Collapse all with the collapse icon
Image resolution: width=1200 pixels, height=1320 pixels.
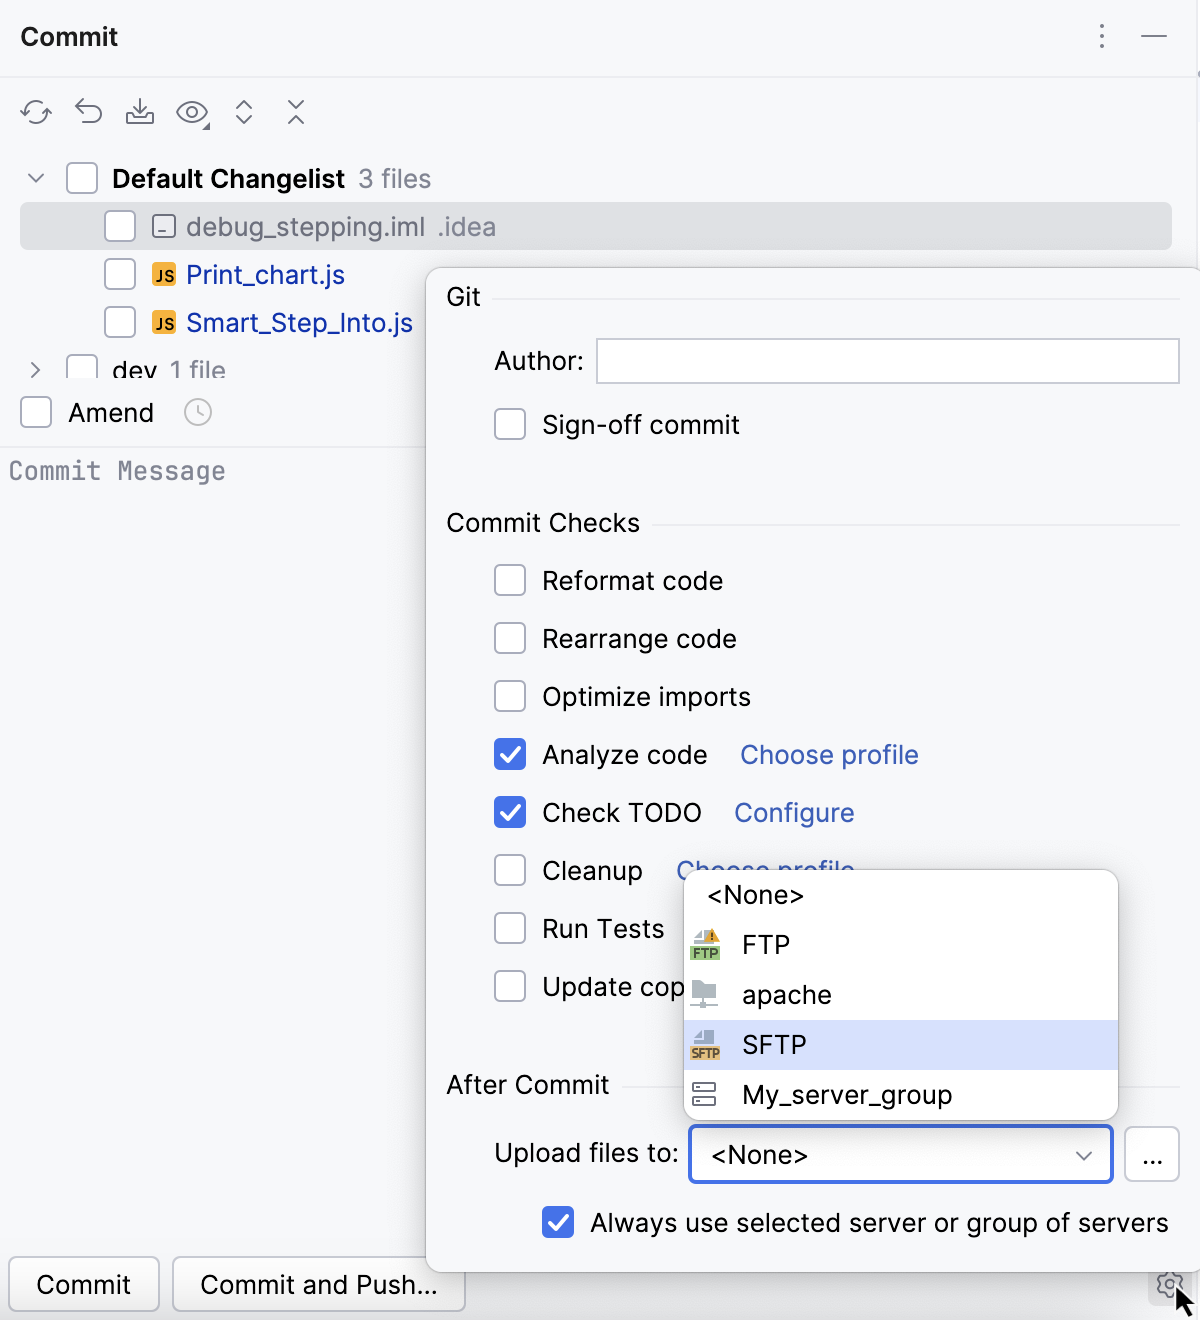tap(295, 112)
